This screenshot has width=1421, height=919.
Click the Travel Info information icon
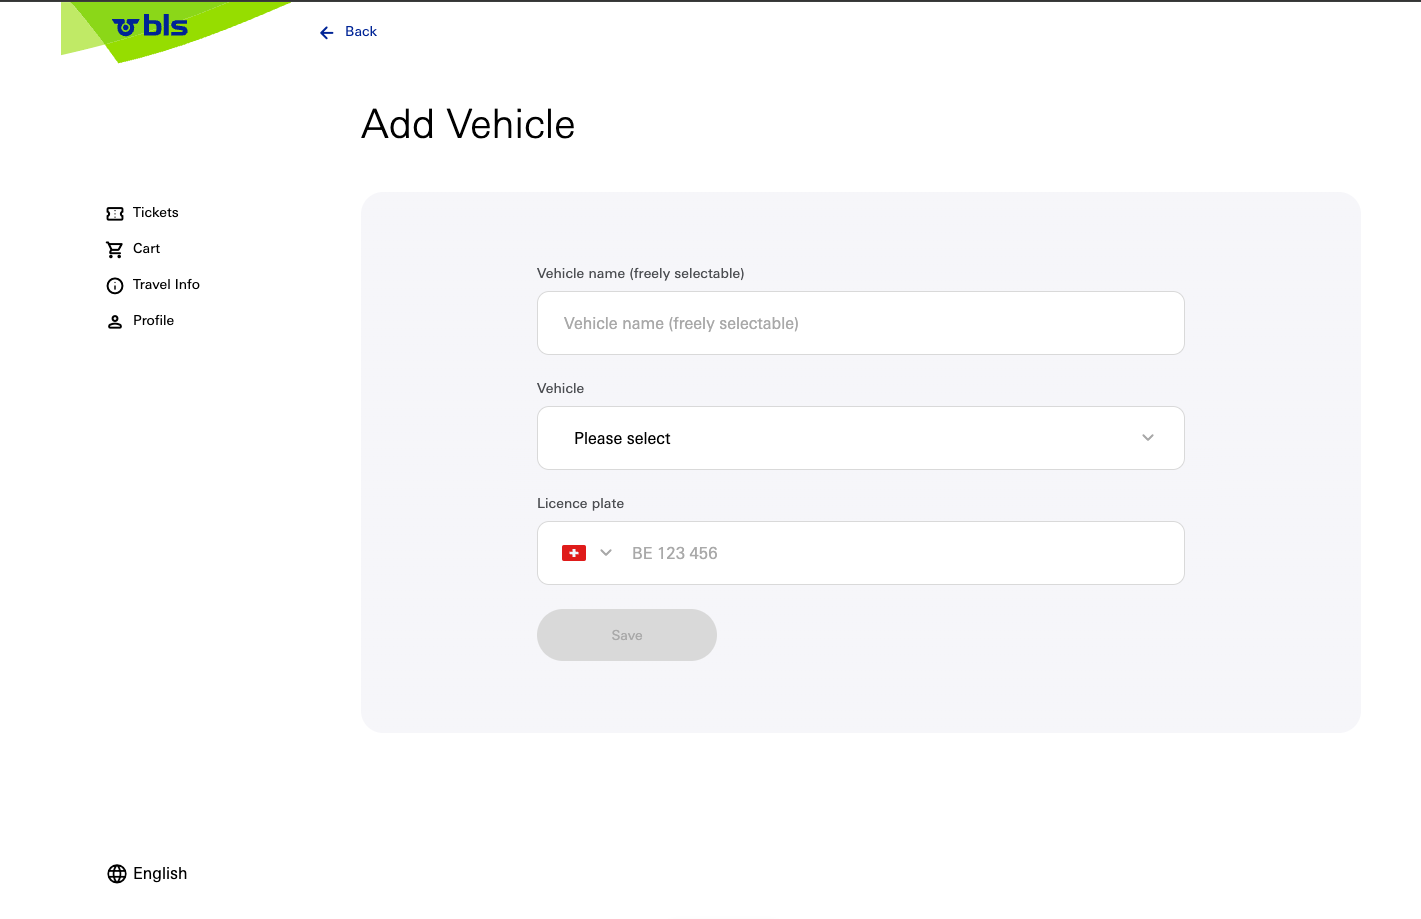(114, 285)
